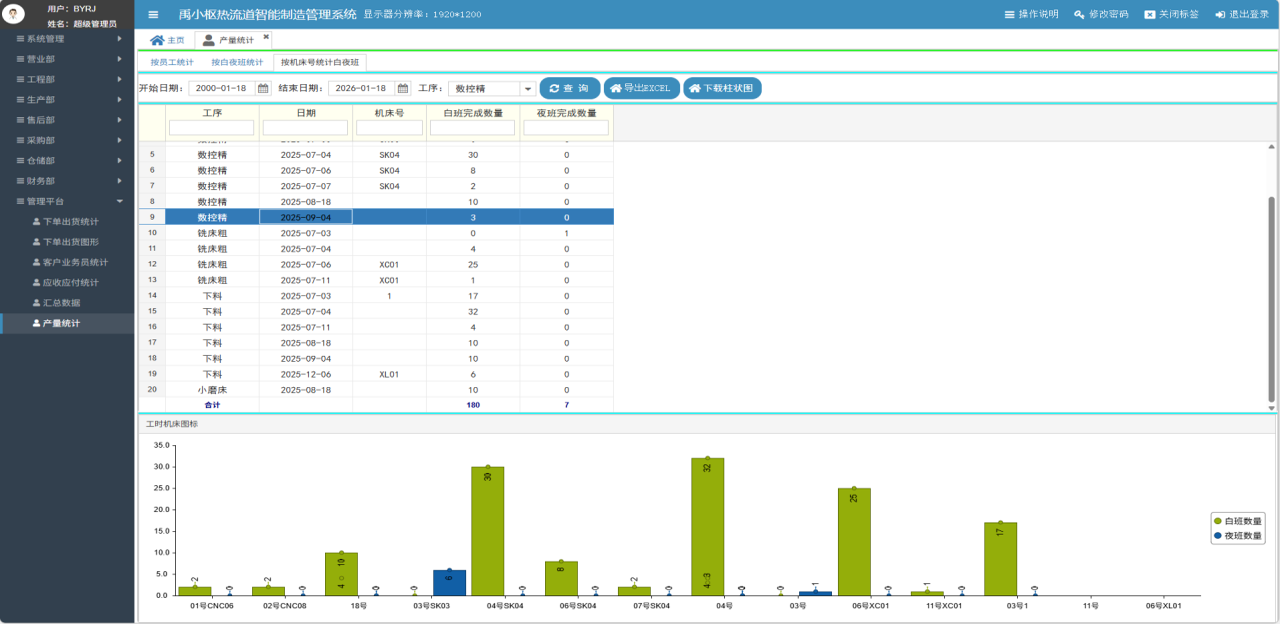The image size is (1280, 625).
Task: Click the user avatar icon
Action: (15, 14)
